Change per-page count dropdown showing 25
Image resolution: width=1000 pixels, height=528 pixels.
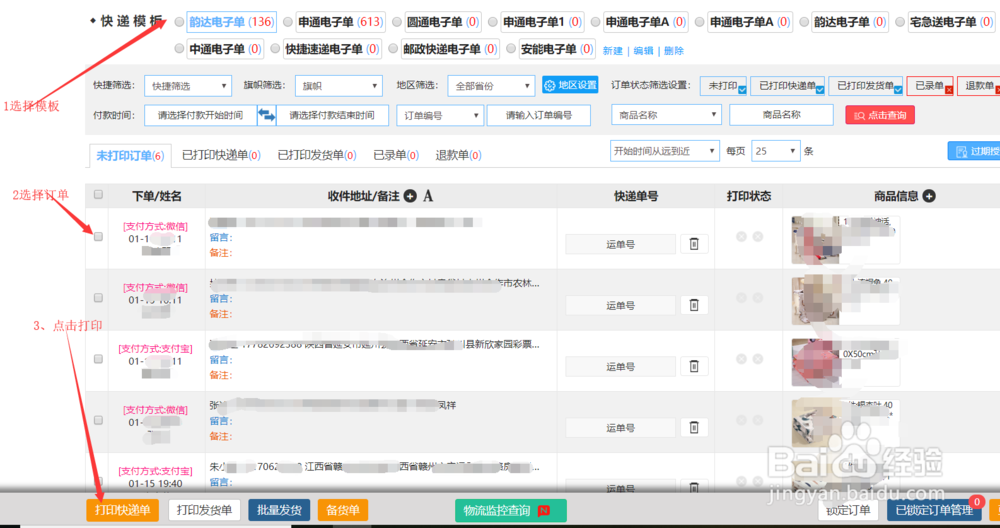[x=776, y=151]
